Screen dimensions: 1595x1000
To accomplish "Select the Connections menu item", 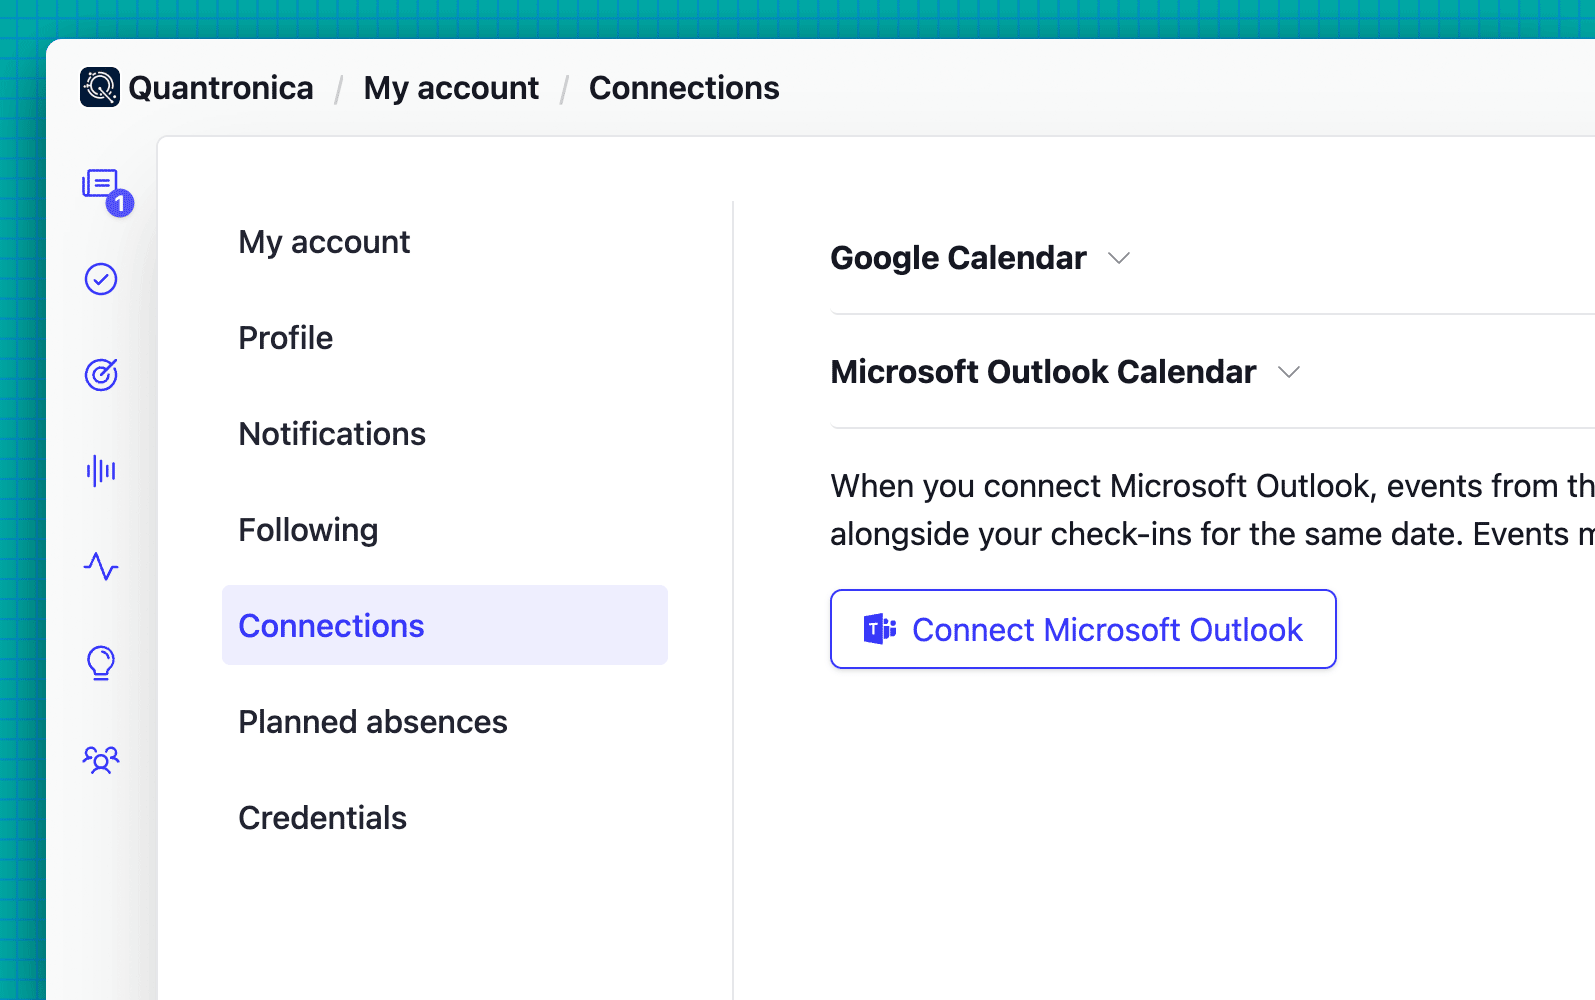I will coord(445,625).
